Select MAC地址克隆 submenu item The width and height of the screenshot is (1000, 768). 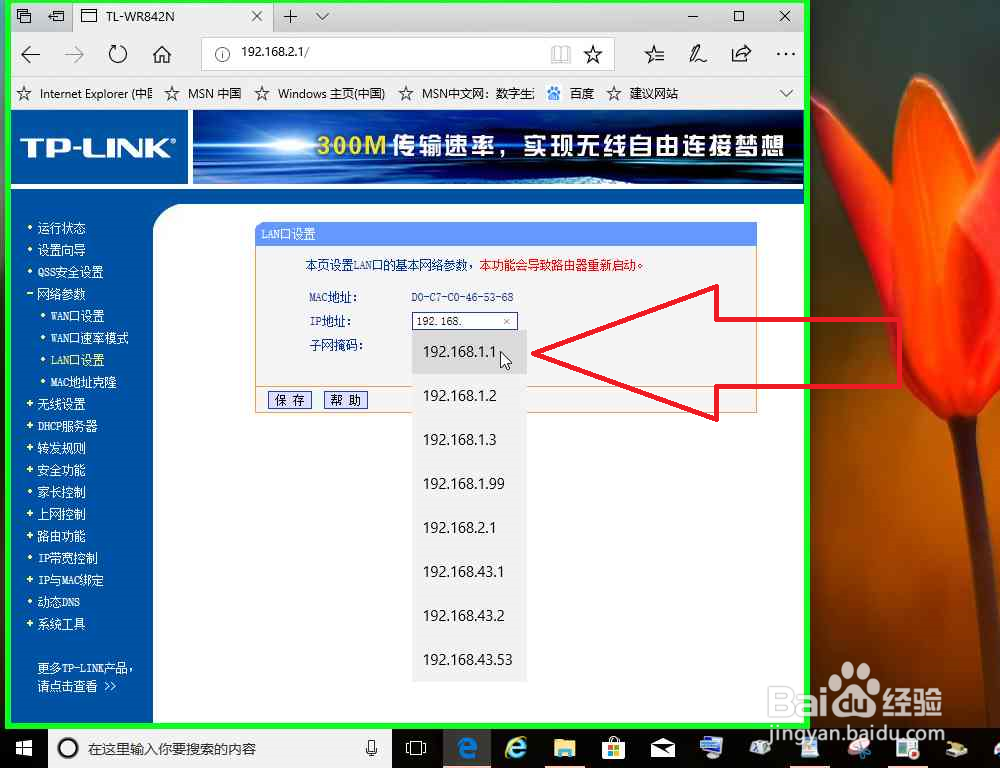point(84,383)
